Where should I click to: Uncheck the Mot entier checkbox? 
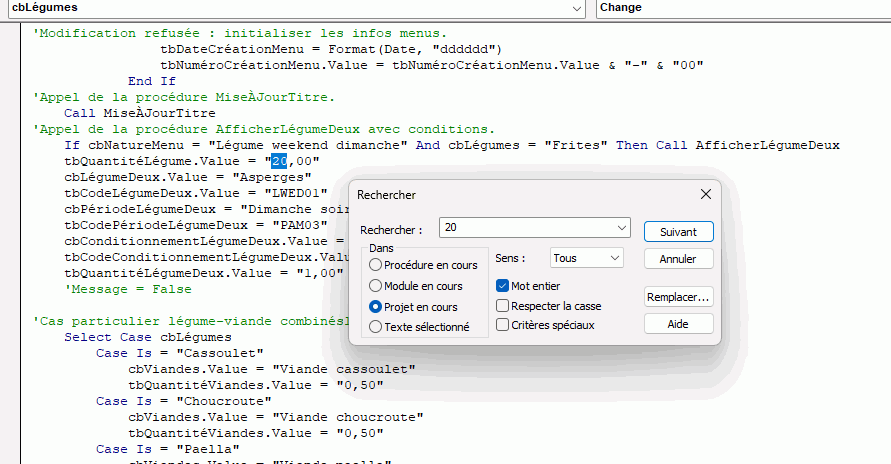click(x=503, y=286)
